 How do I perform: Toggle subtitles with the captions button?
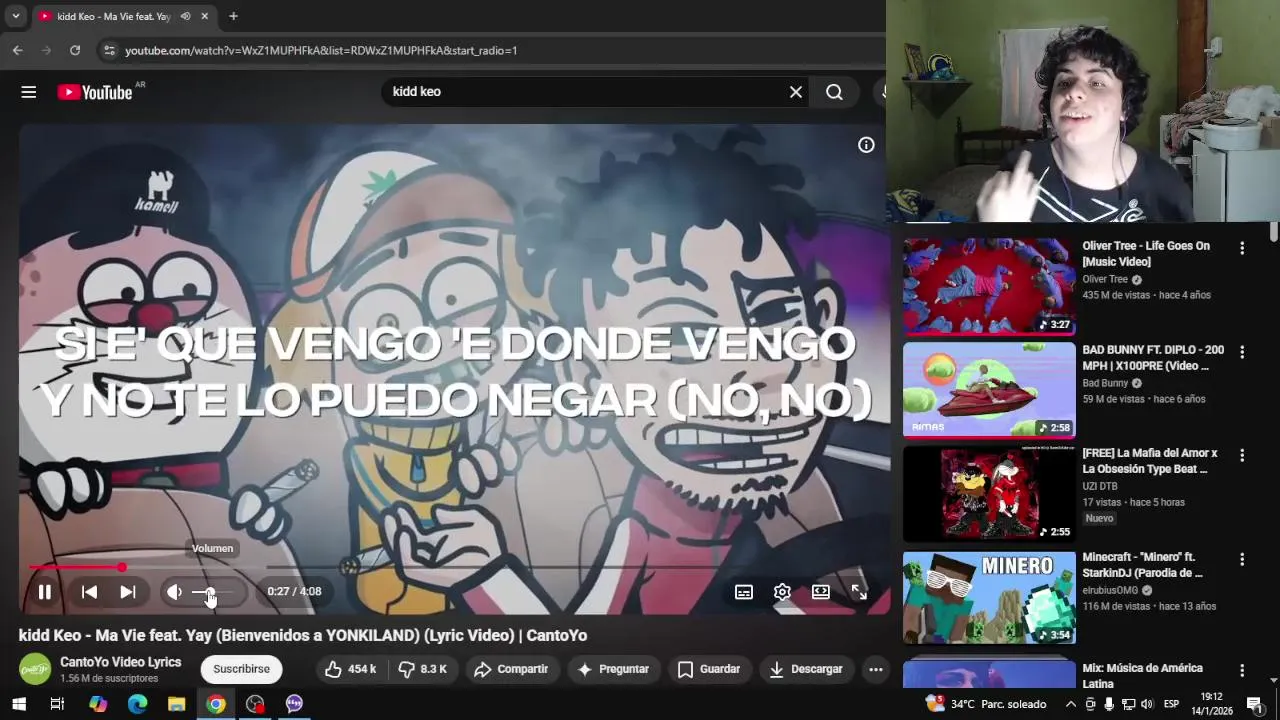[744, 592]
